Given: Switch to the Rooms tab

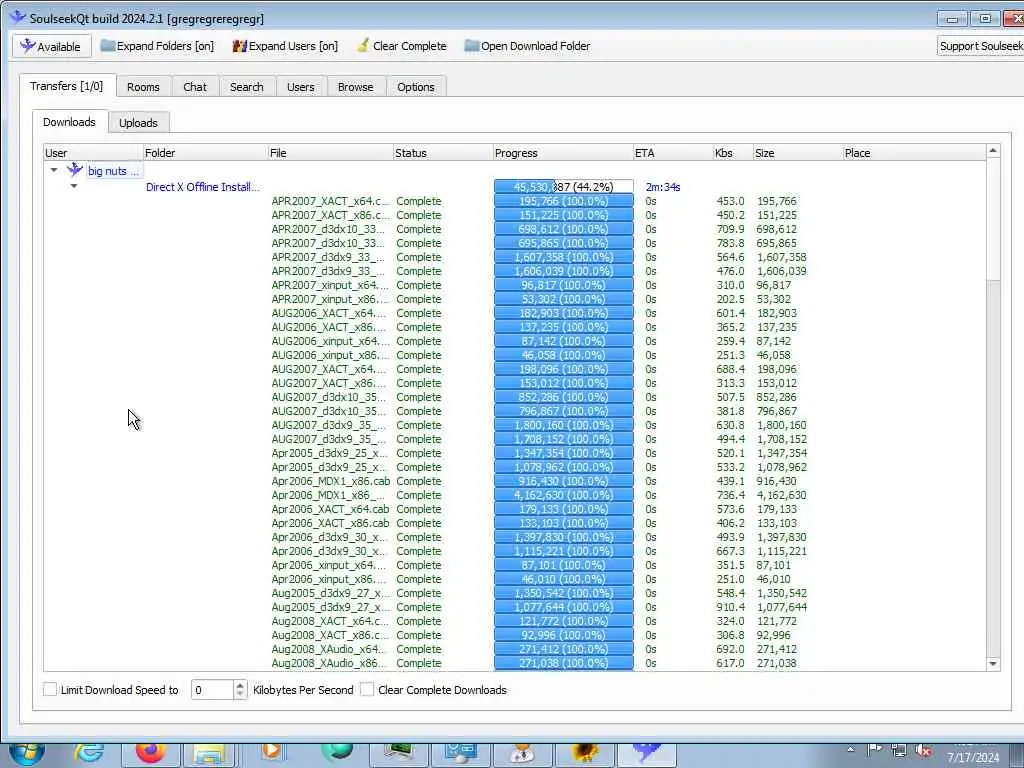Looking at the screenshot, I should coord(143,87).
